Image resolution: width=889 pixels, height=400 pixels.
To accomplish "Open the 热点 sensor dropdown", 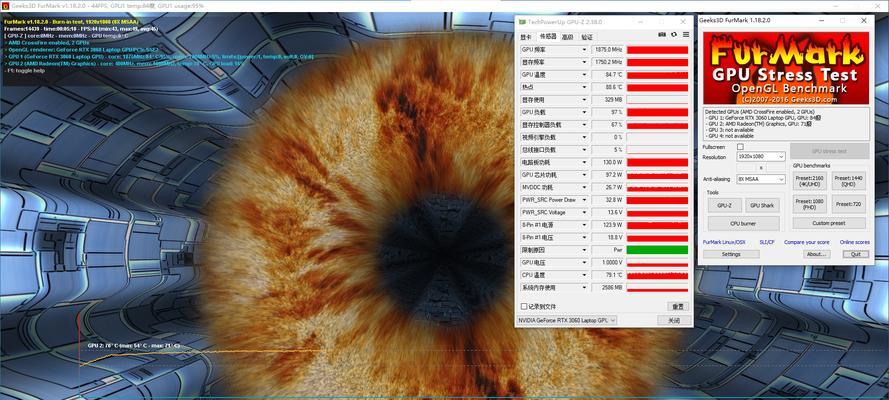I will (585, 87).
